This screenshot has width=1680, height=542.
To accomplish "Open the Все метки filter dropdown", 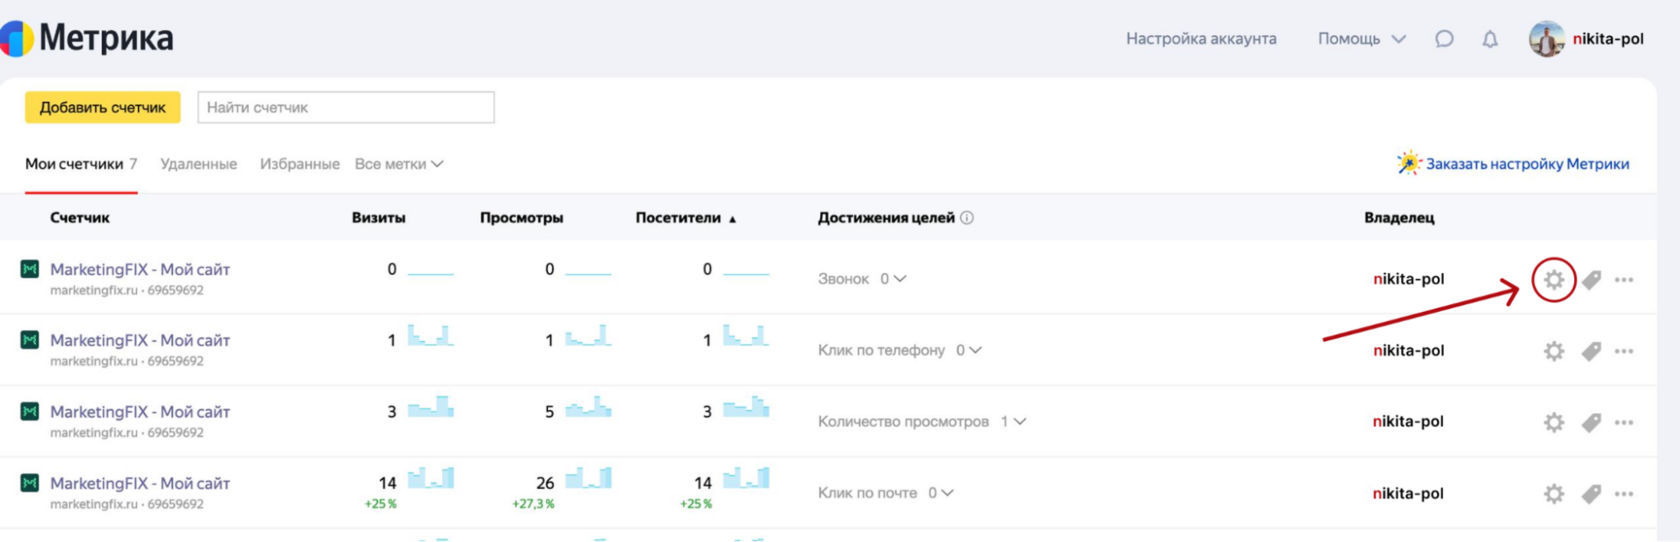I will [399, 164].
